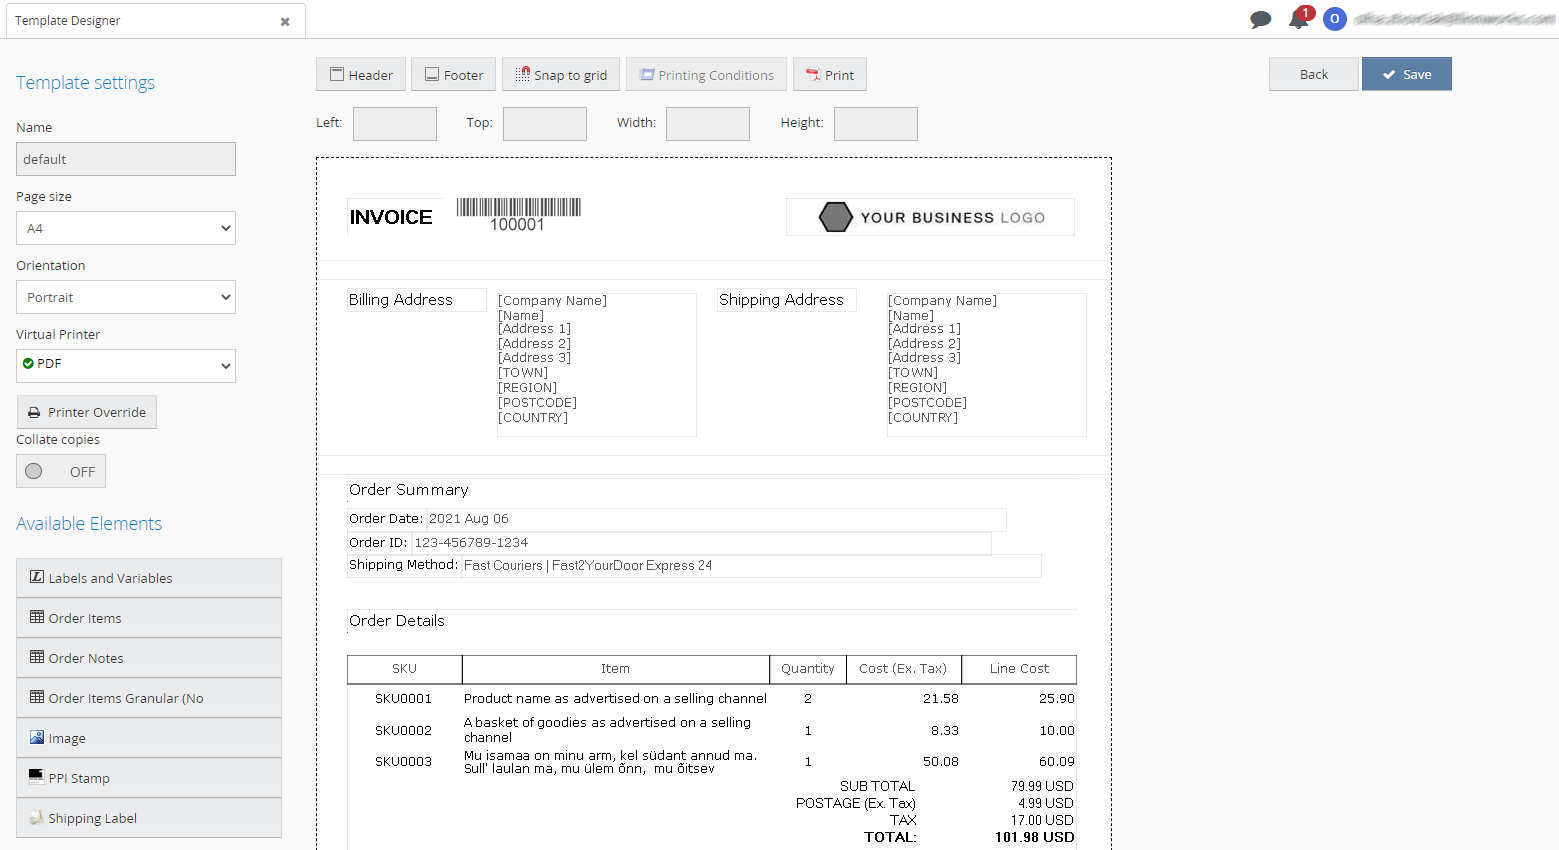The height and width of the screenshot is (850, 1559).
Task: Open the chat messages icon
Action: [1260, 19]
